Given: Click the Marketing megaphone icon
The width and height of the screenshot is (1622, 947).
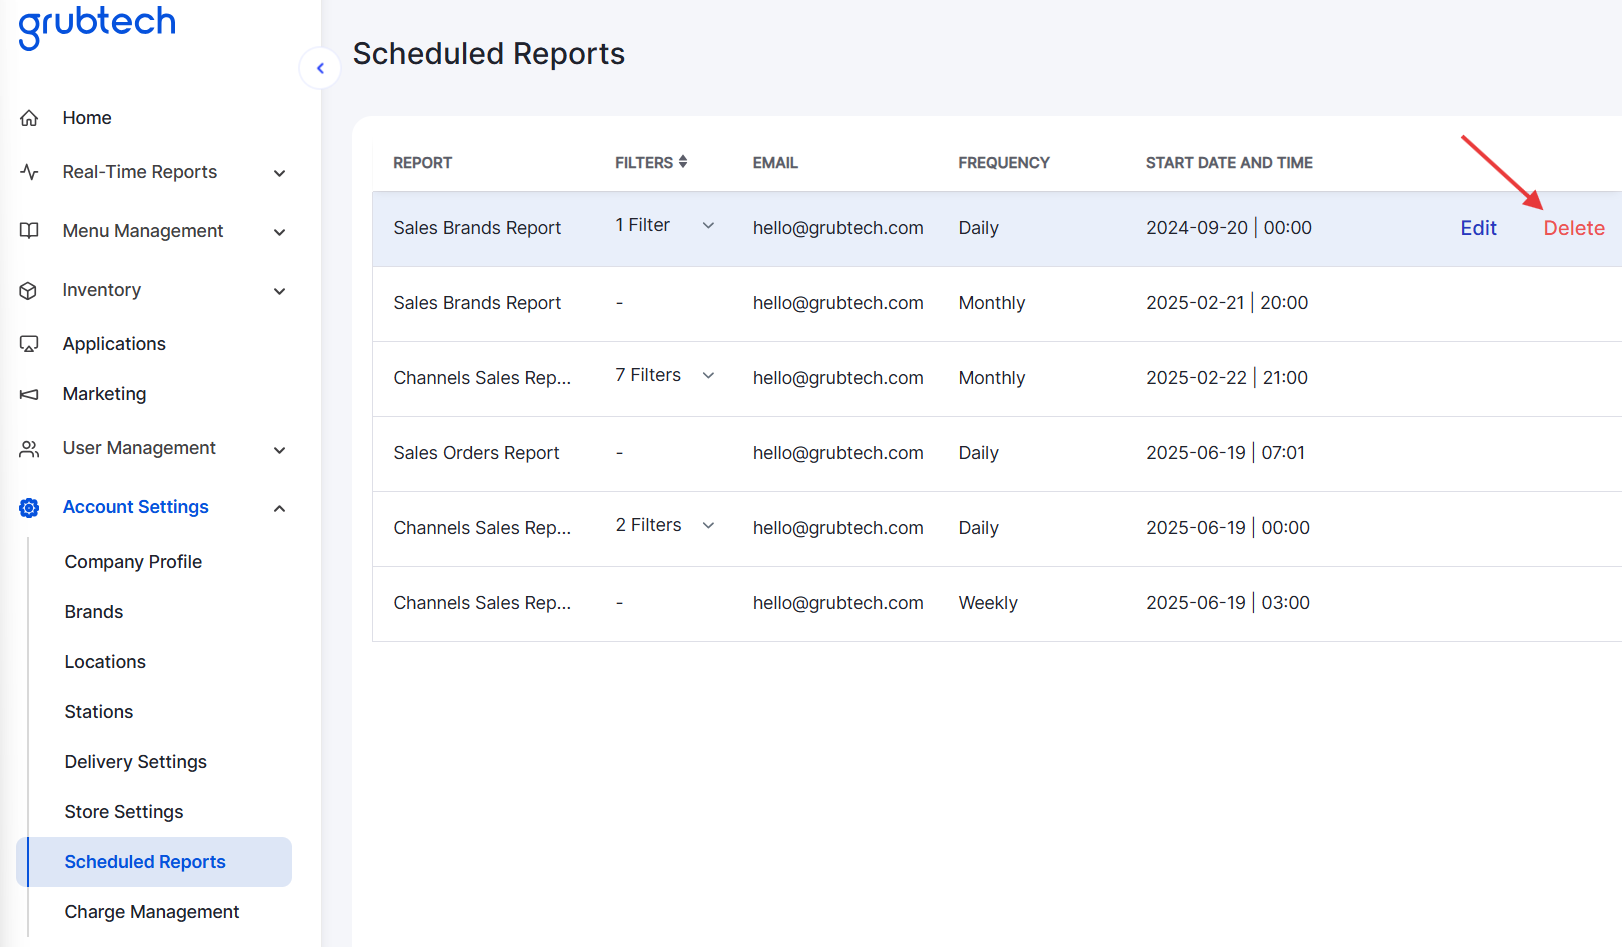Looking at the screenshot, I should pos(29,394).
